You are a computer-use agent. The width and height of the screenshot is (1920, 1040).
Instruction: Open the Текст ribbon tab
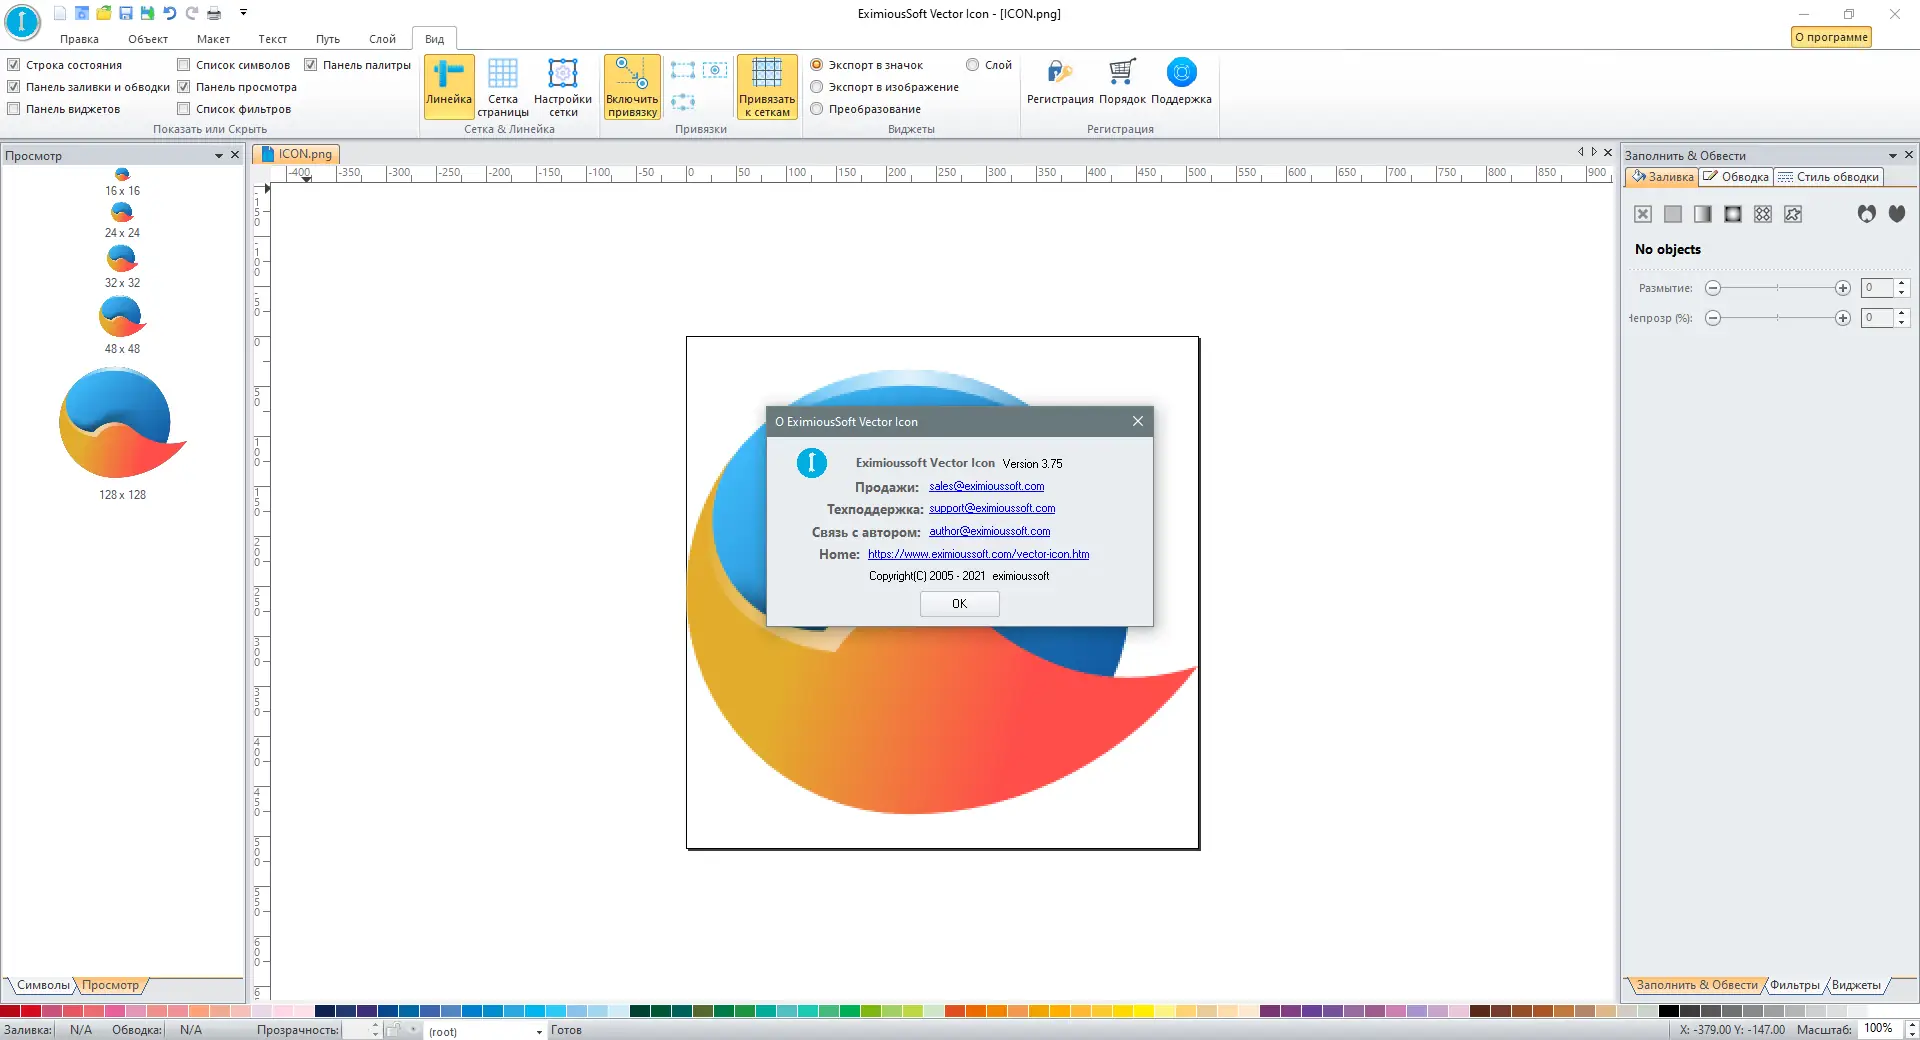pyautogui.click(x=272, y=39)
